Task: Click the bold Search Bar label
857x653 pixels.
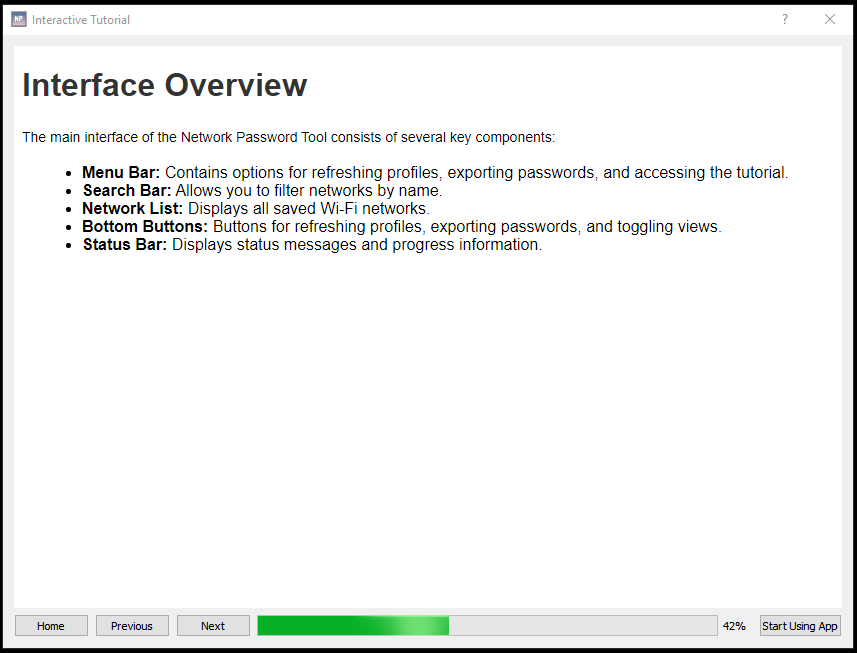Action: click(127, 190)
